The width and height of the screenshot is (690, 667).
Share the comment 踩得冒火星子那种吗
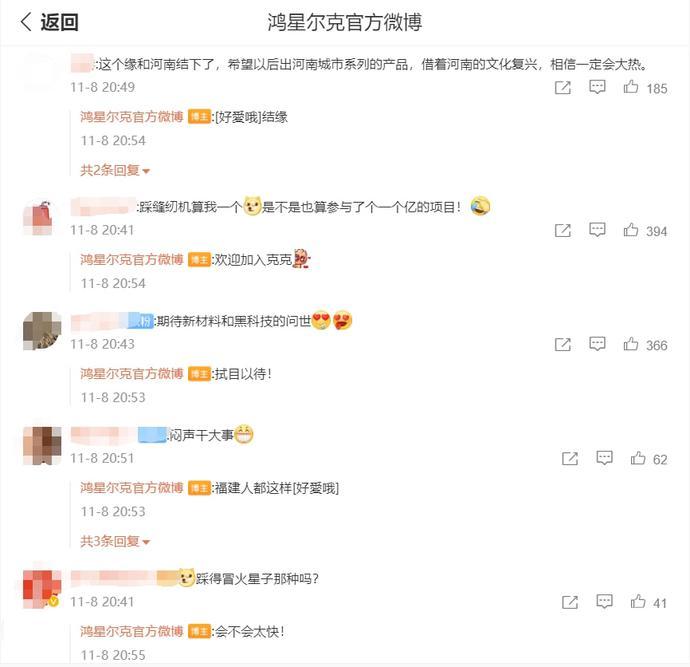click(x=570, y=602)
